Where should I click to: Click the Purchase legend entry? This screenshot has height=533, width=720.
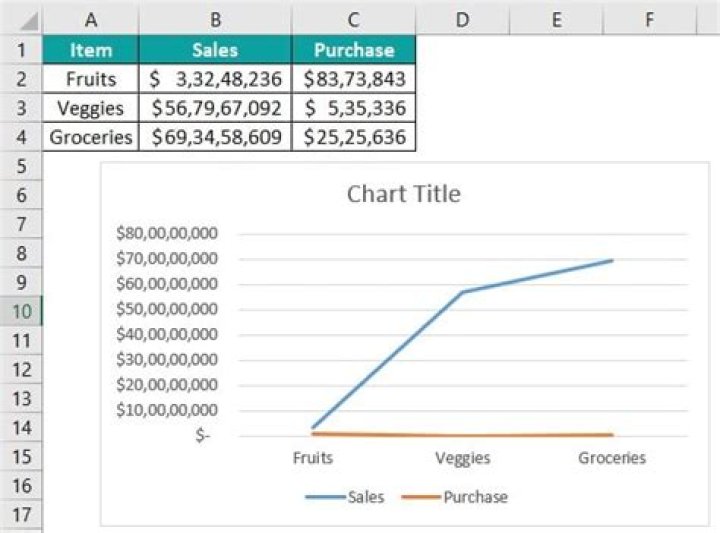(x=455, y=497)
